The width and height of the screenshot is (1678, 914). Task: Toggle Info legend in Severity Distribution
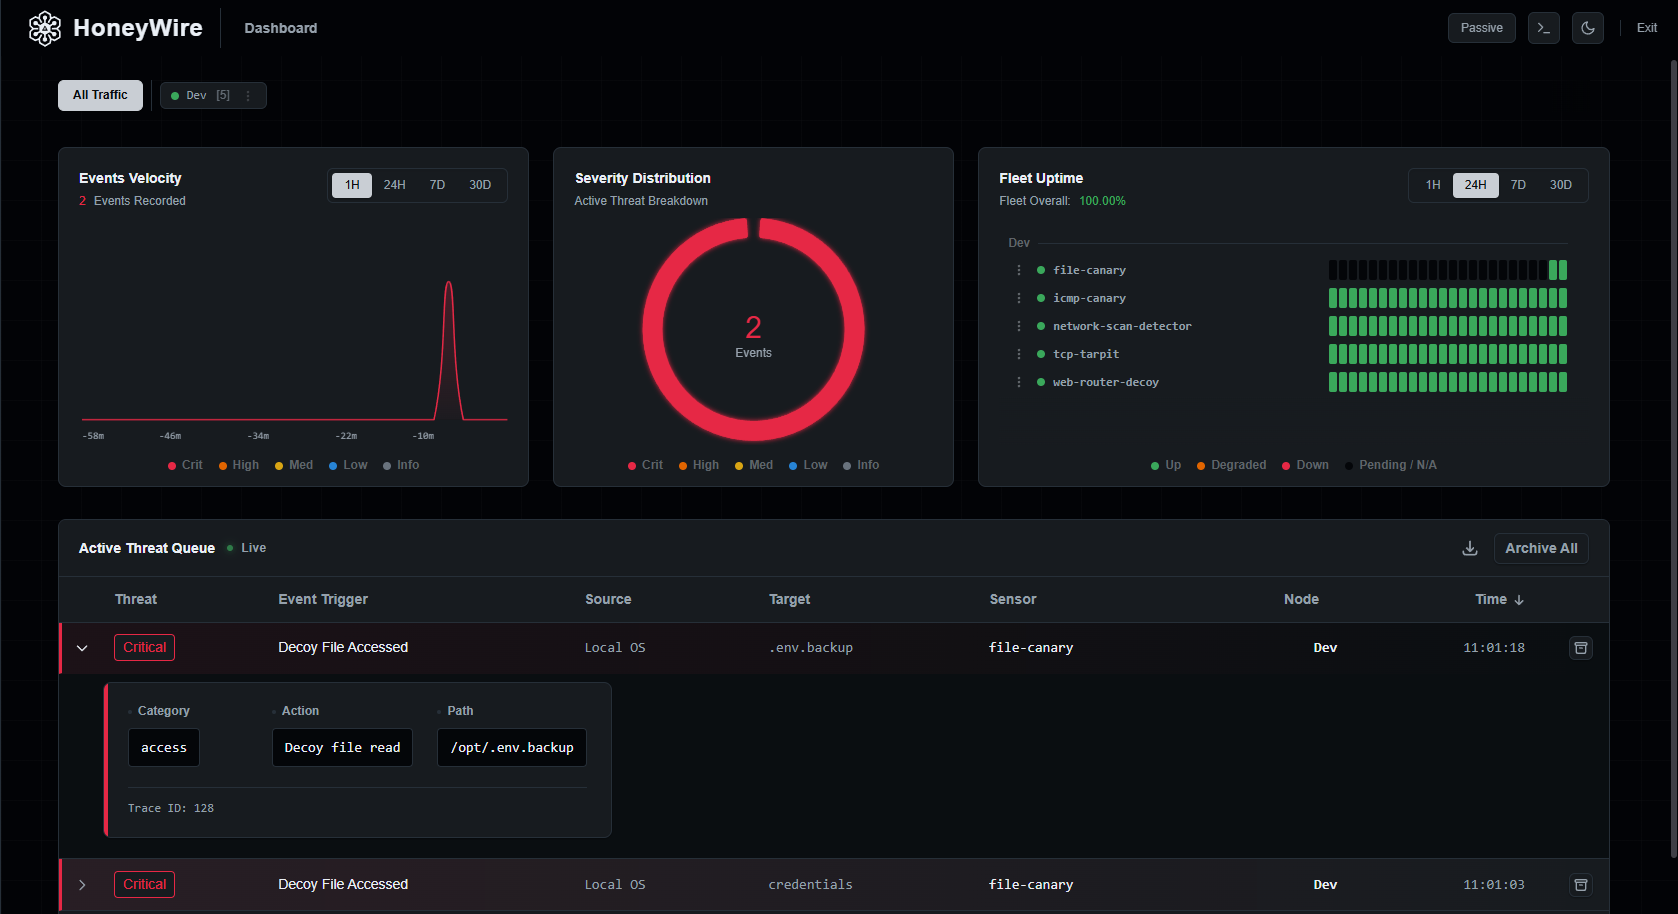(x=861, y=465)
